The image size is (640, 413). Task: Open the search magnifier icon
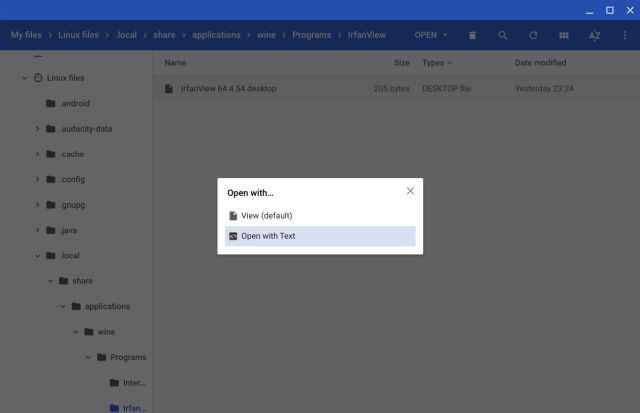click(502, 35)
